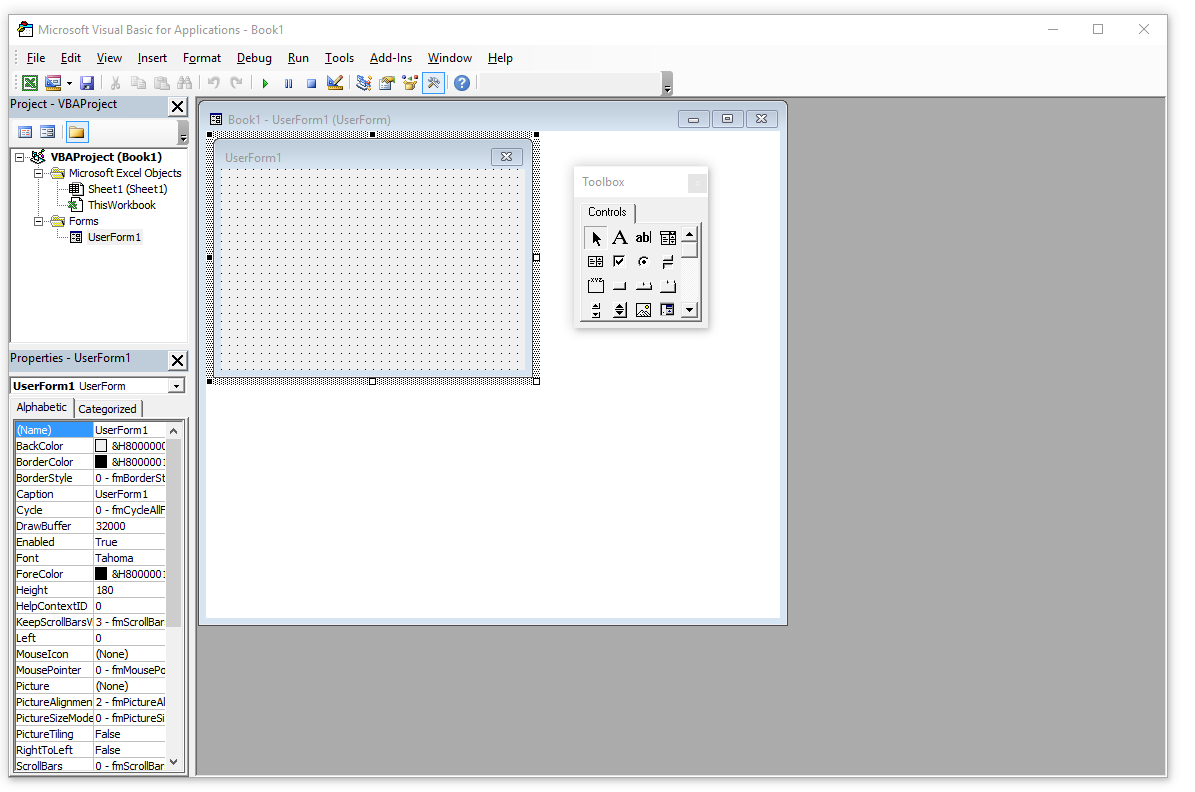Open Visual Basic Help question icon
This screenshot has width=1195, height=792.
click(462, 83)
